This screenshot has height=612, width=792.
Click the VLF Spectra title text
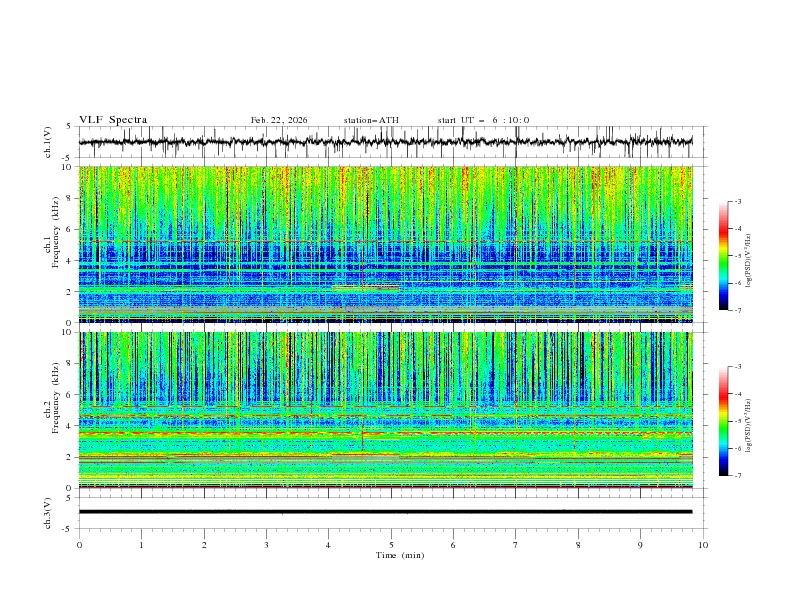(x=113, y=120)
